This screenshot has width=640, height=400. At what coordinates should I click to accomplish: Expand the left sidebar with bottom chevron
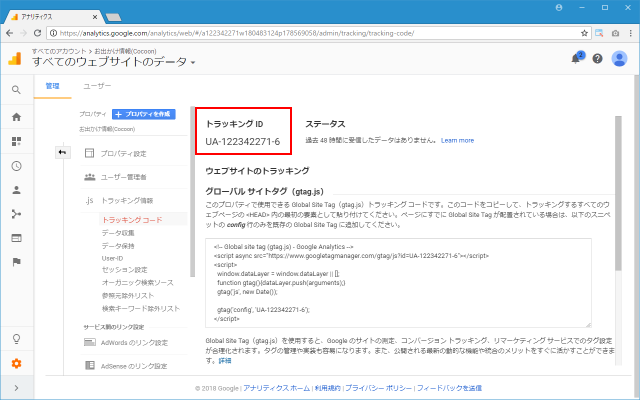[16, 387]
